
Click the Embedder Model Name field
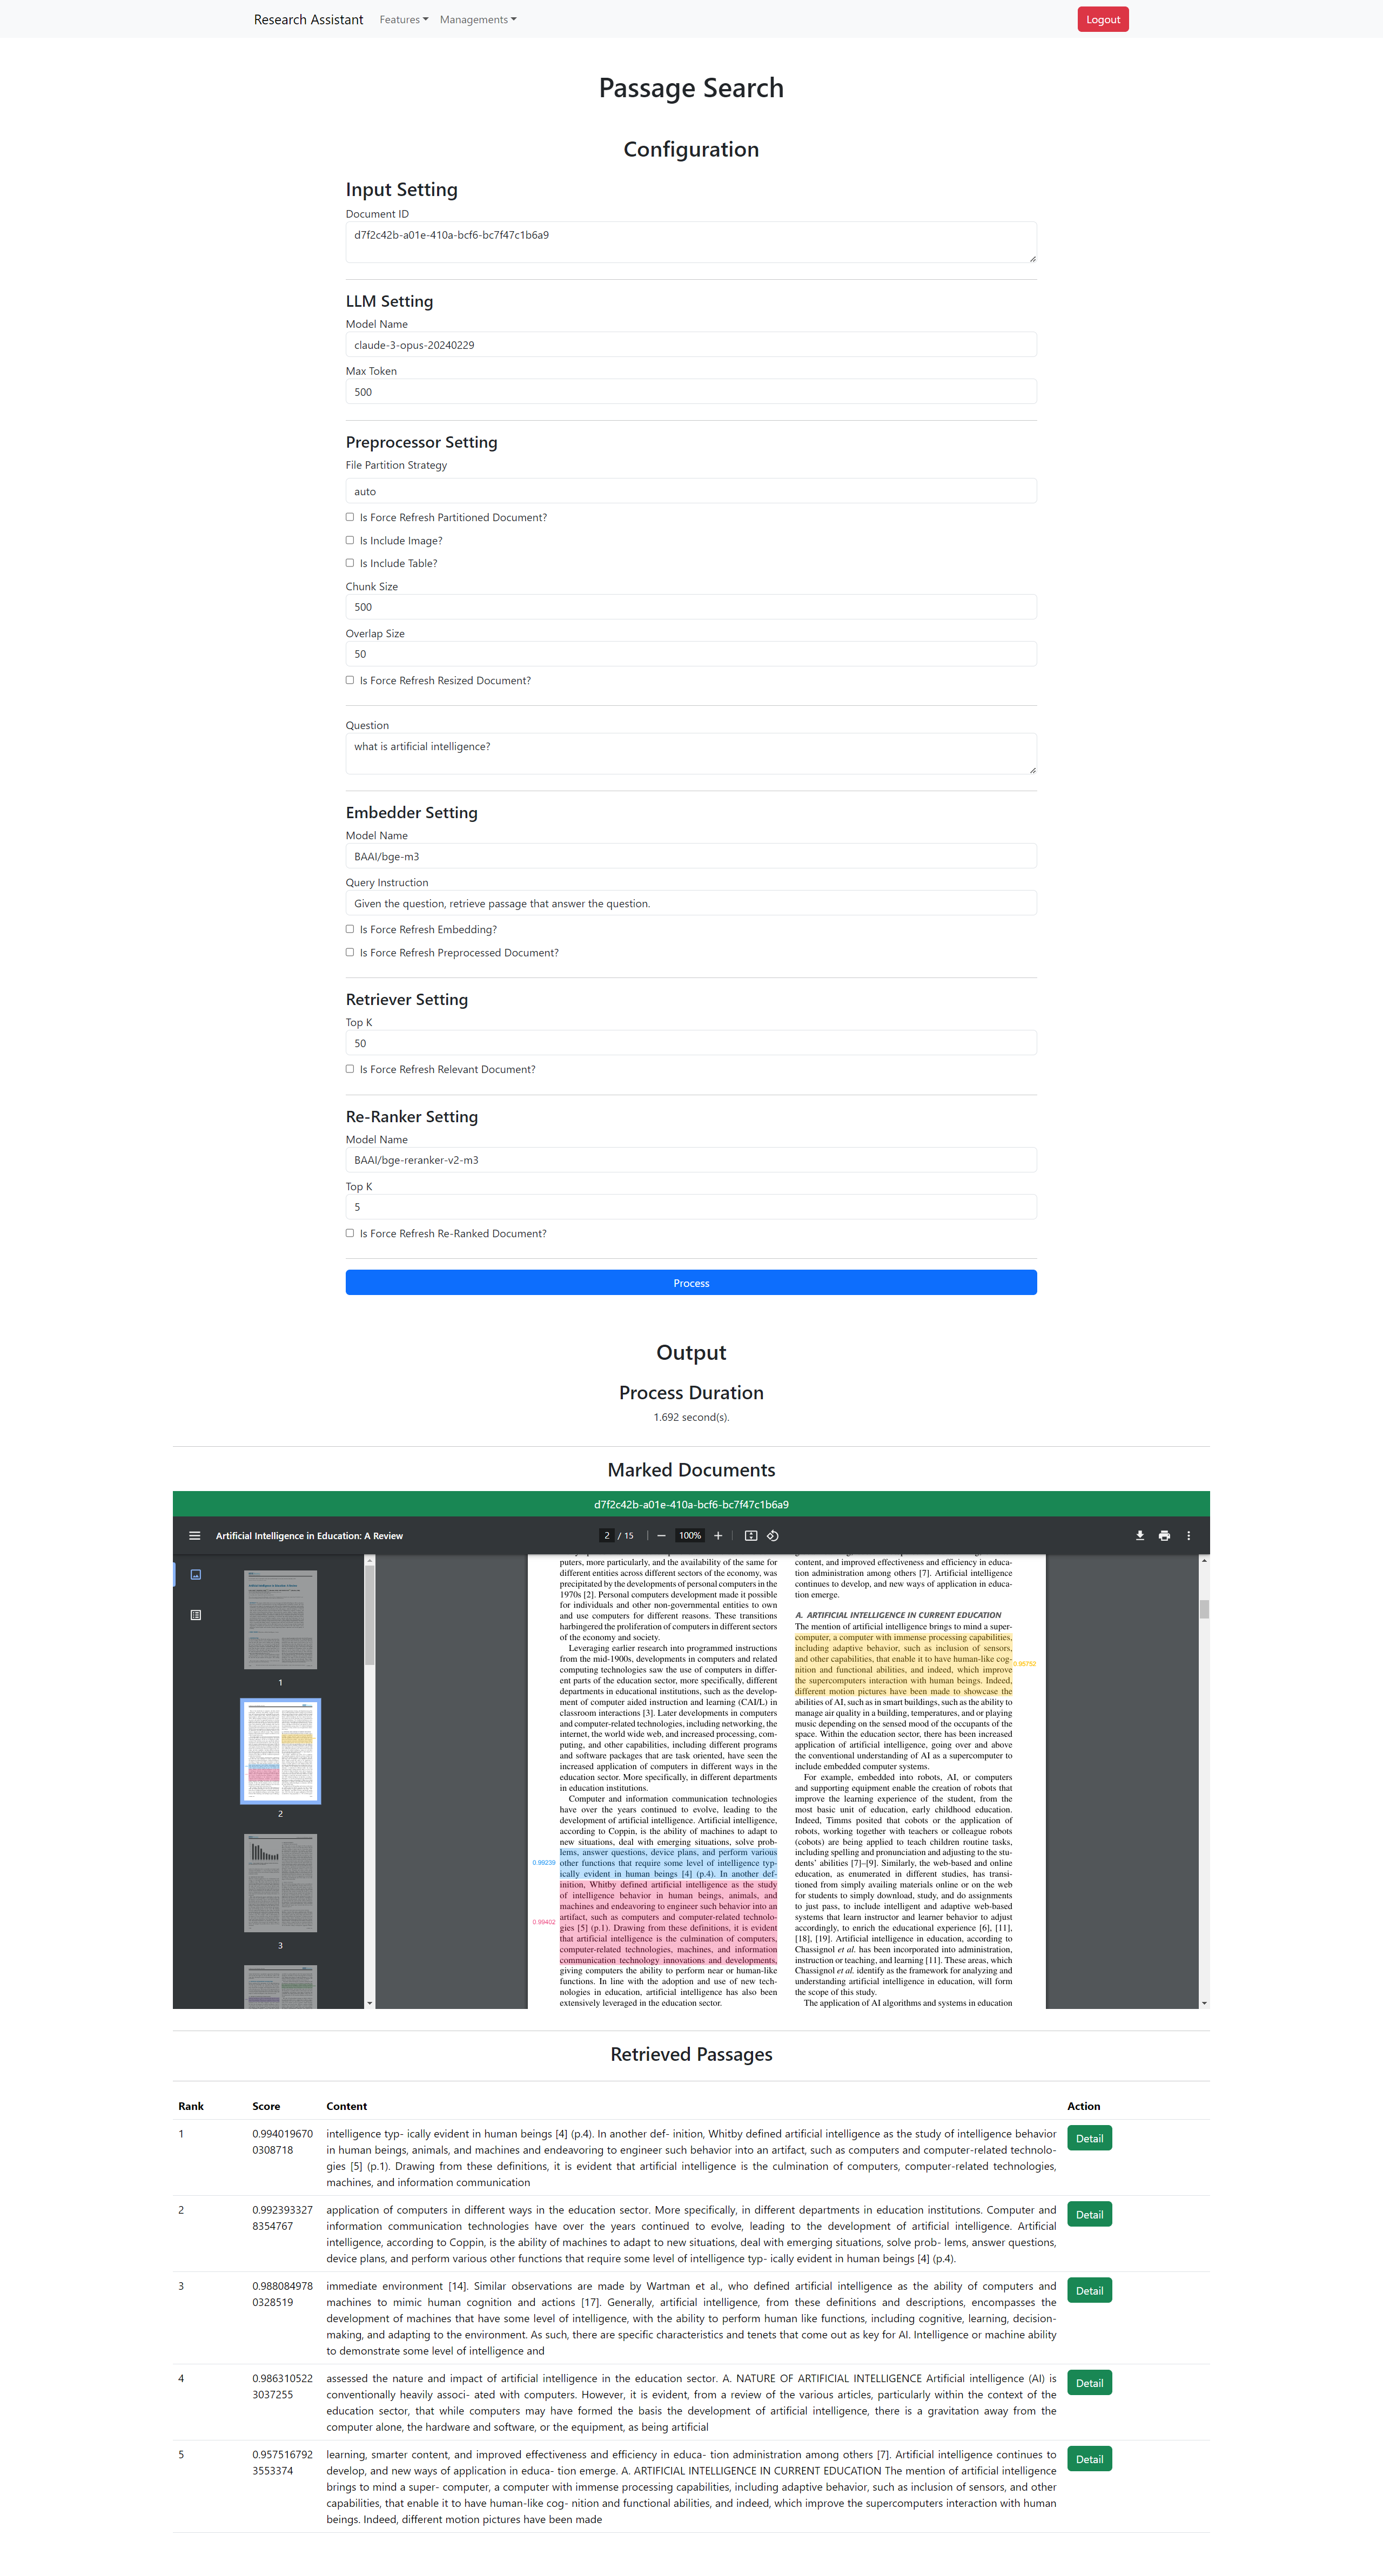(691, 856)
